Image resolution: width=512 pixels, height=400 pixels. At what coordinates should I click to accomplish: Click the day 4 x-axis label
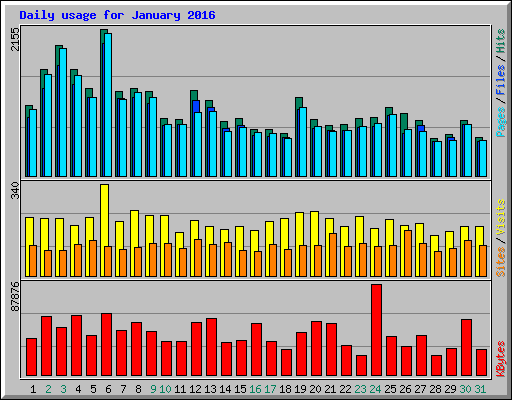(x=78, y=389)
